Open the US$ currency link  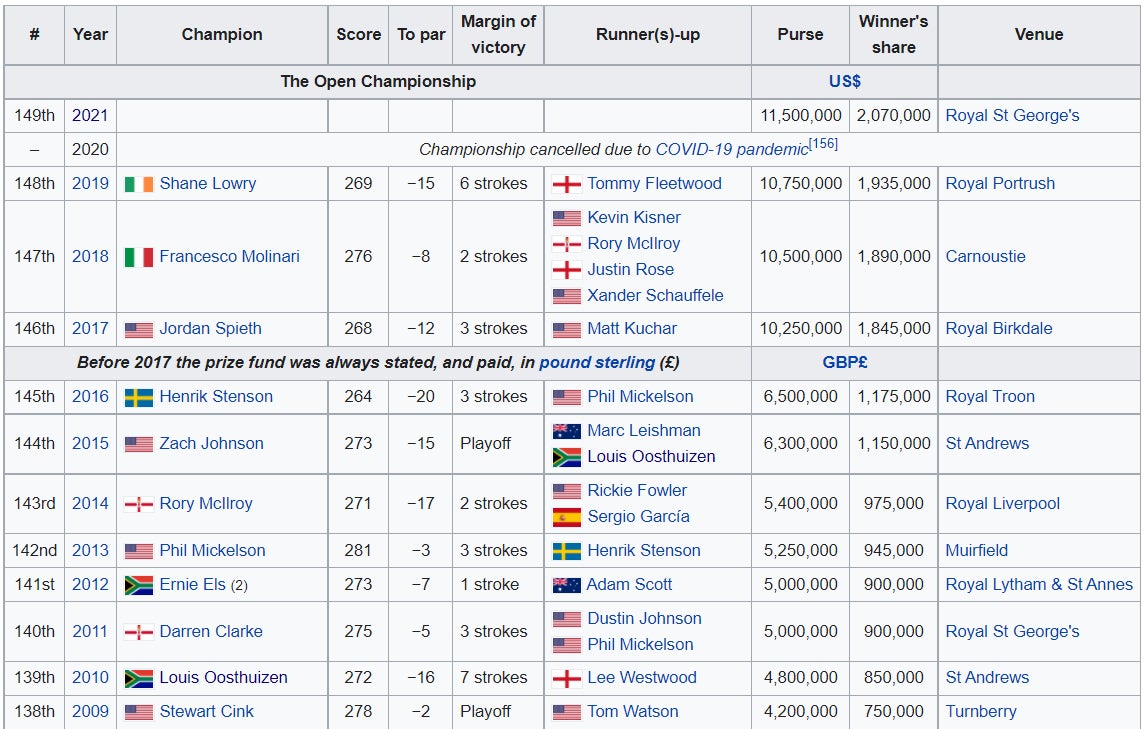(845, 81)
